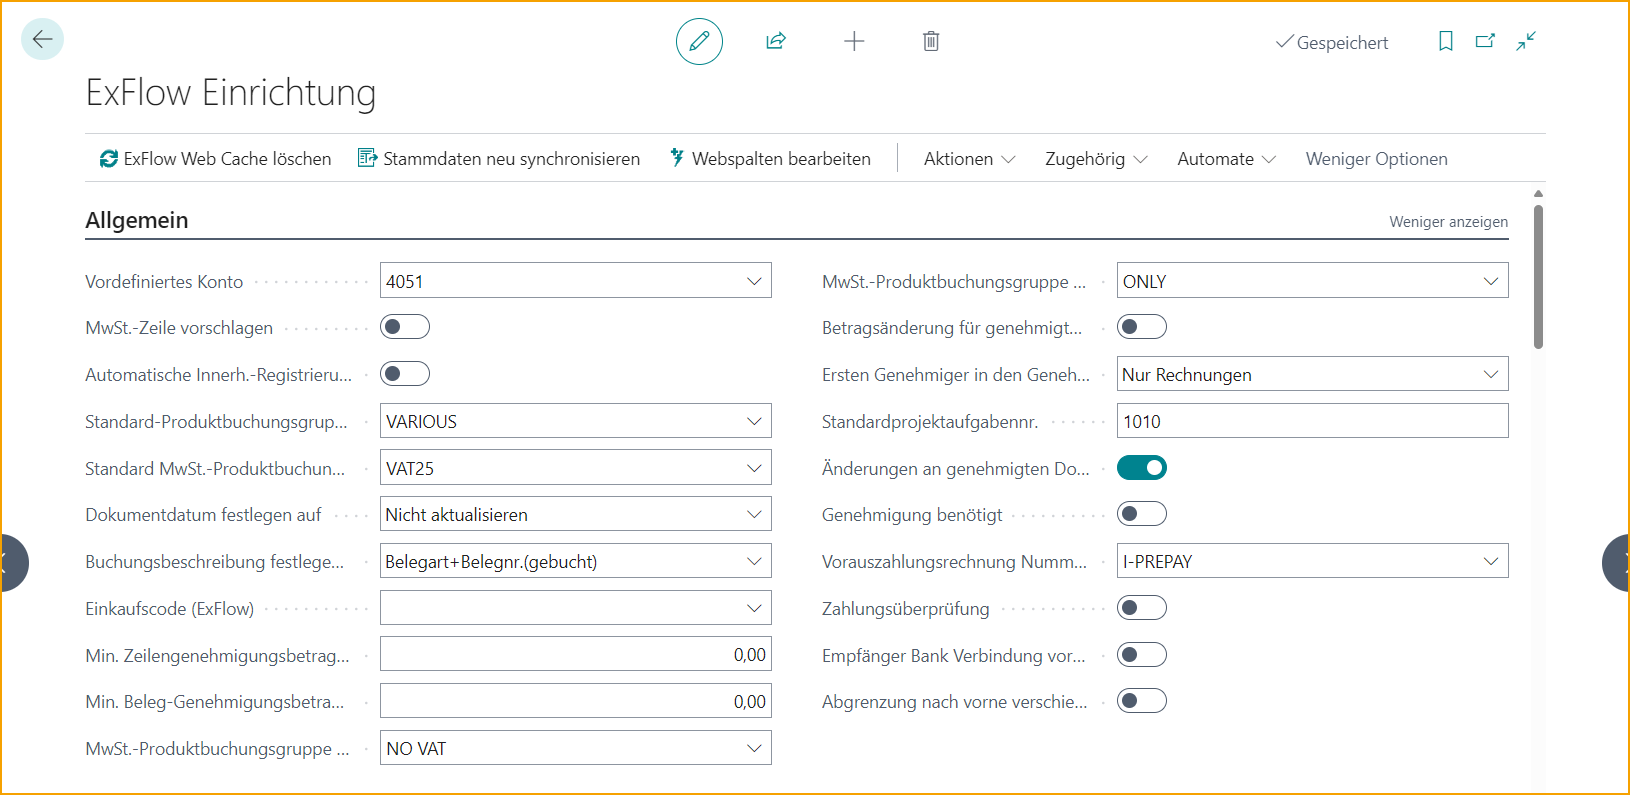Open Einkaufscode (ExFlow) dropdown
The image size is (1630, 795).
coord(754,608)
